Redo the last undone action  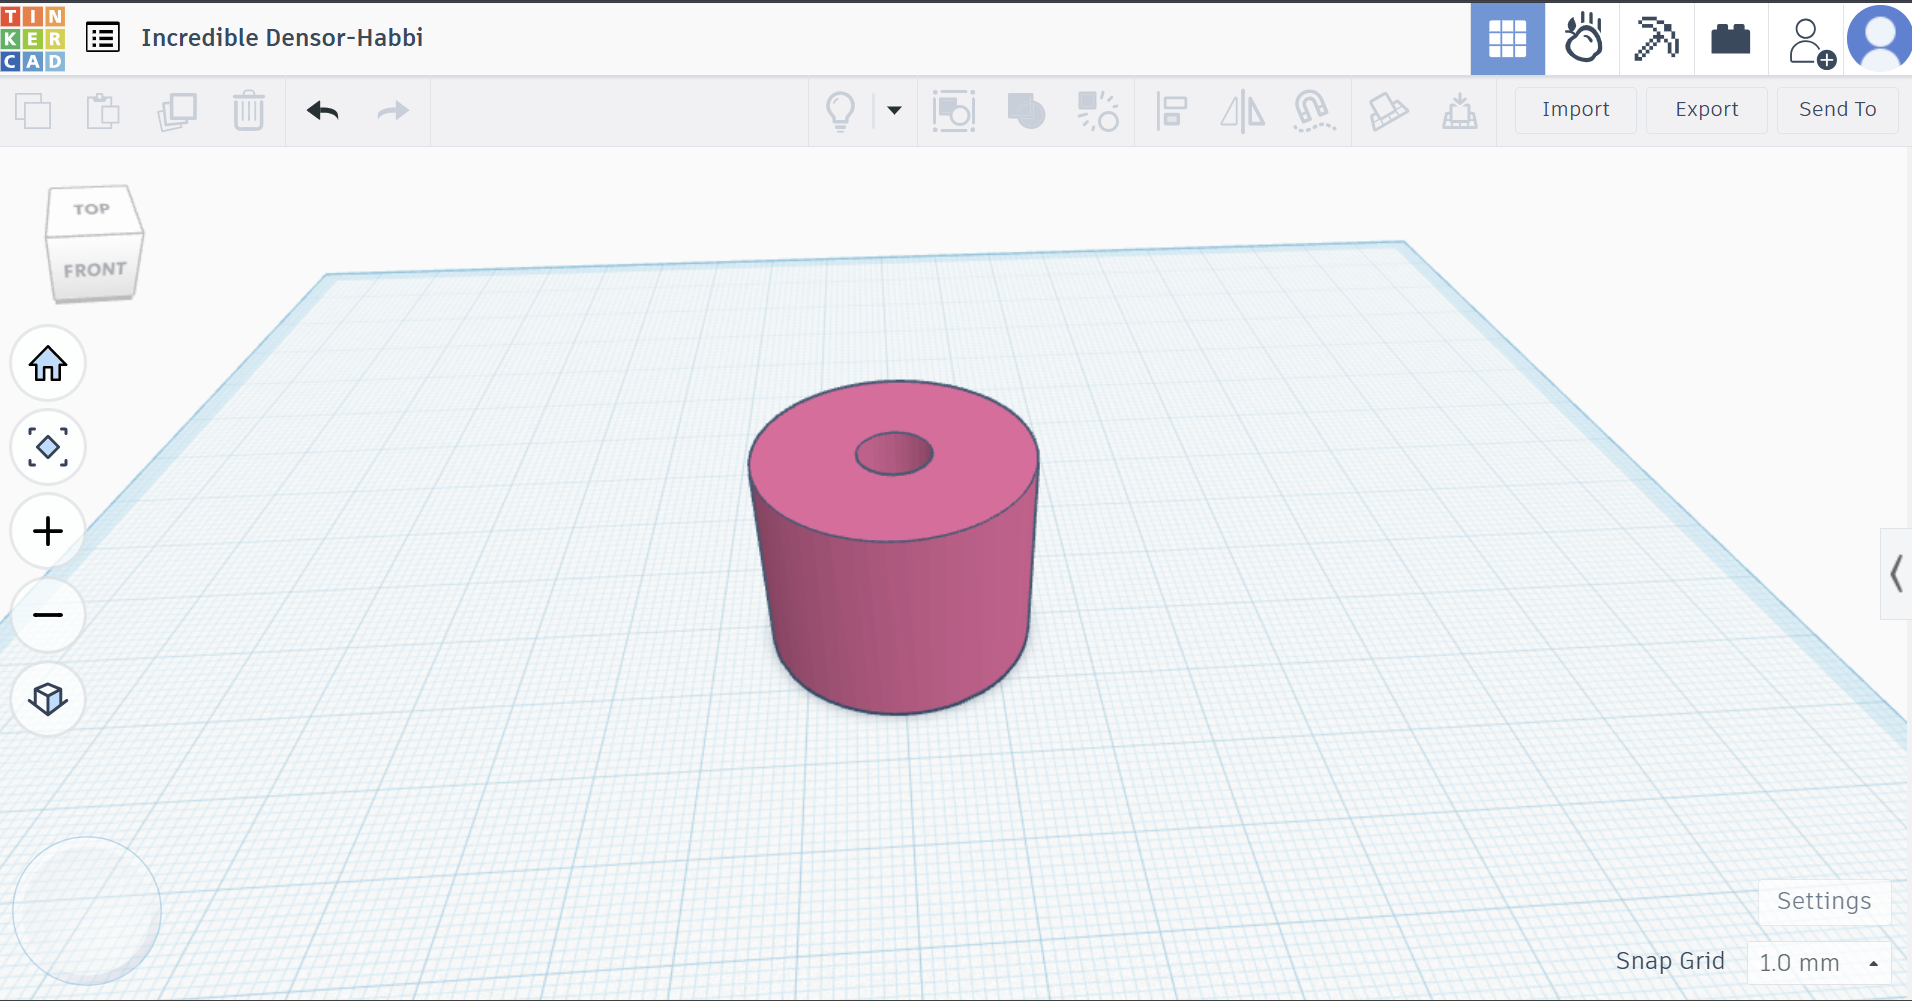[393, 110]
